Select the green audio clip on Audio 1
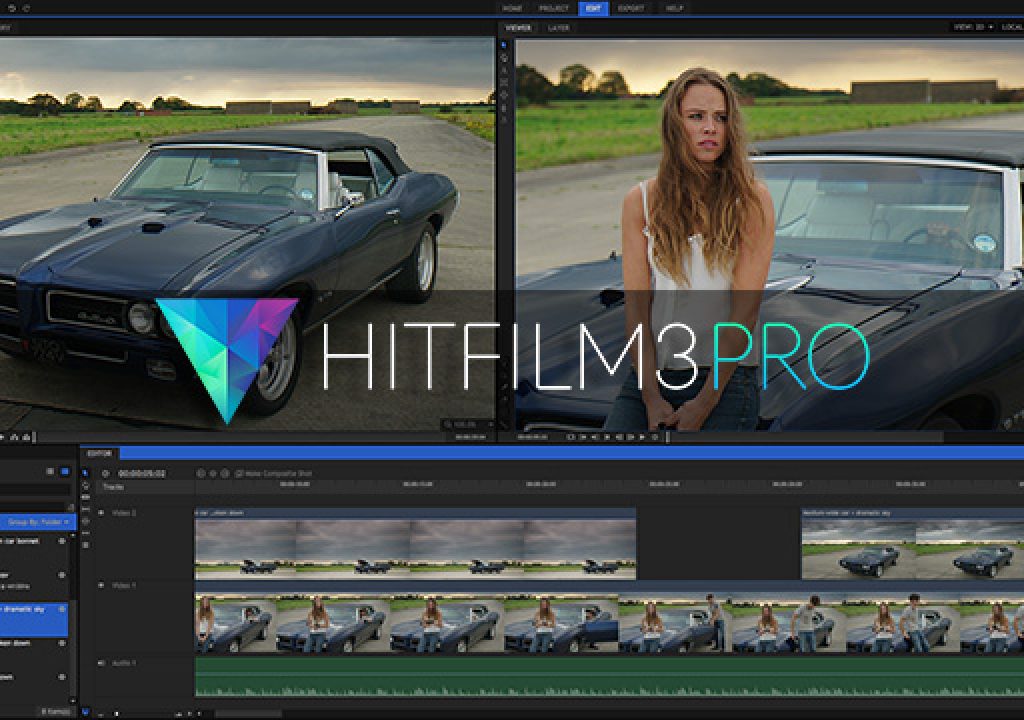This screenshot has height=720, width=1024. (609, 676)
